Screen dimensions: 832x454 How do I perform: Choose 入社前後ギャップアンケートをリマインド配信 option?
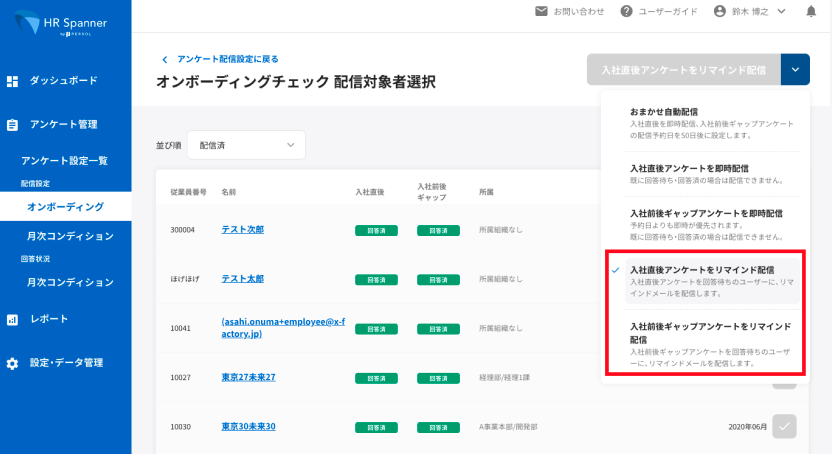coord(710,333)
